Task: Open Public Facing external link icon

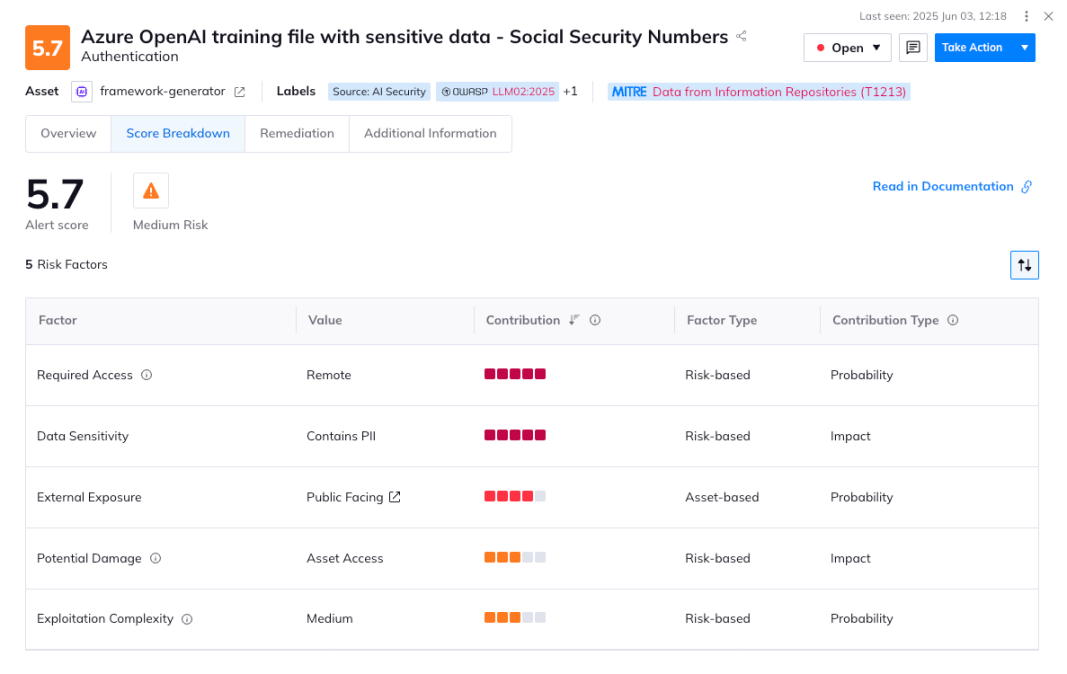Action: coord(395,497)
